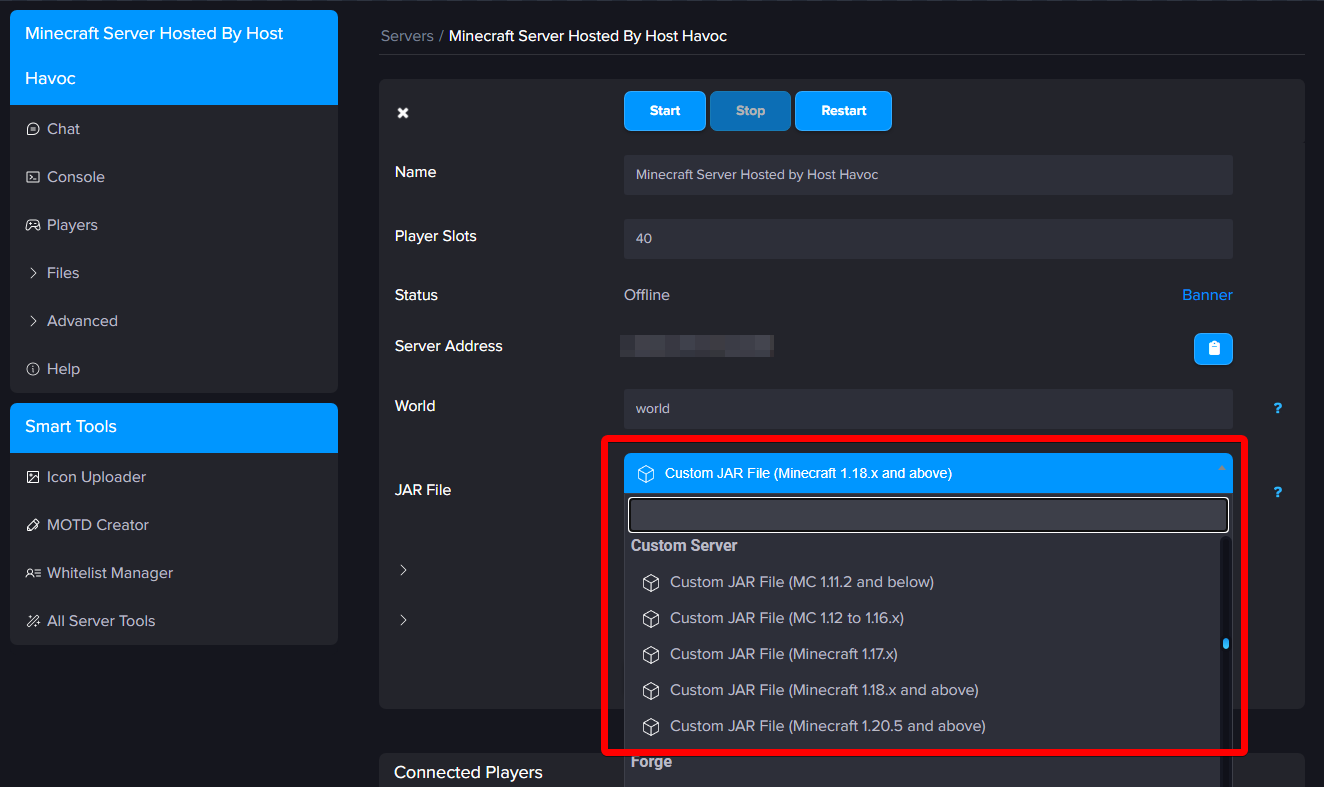Select Custom JAR File (Minecraft 1.18.x and above) option
The width and height of the screenshot is (1324, 787).
(x=922, y=690)
